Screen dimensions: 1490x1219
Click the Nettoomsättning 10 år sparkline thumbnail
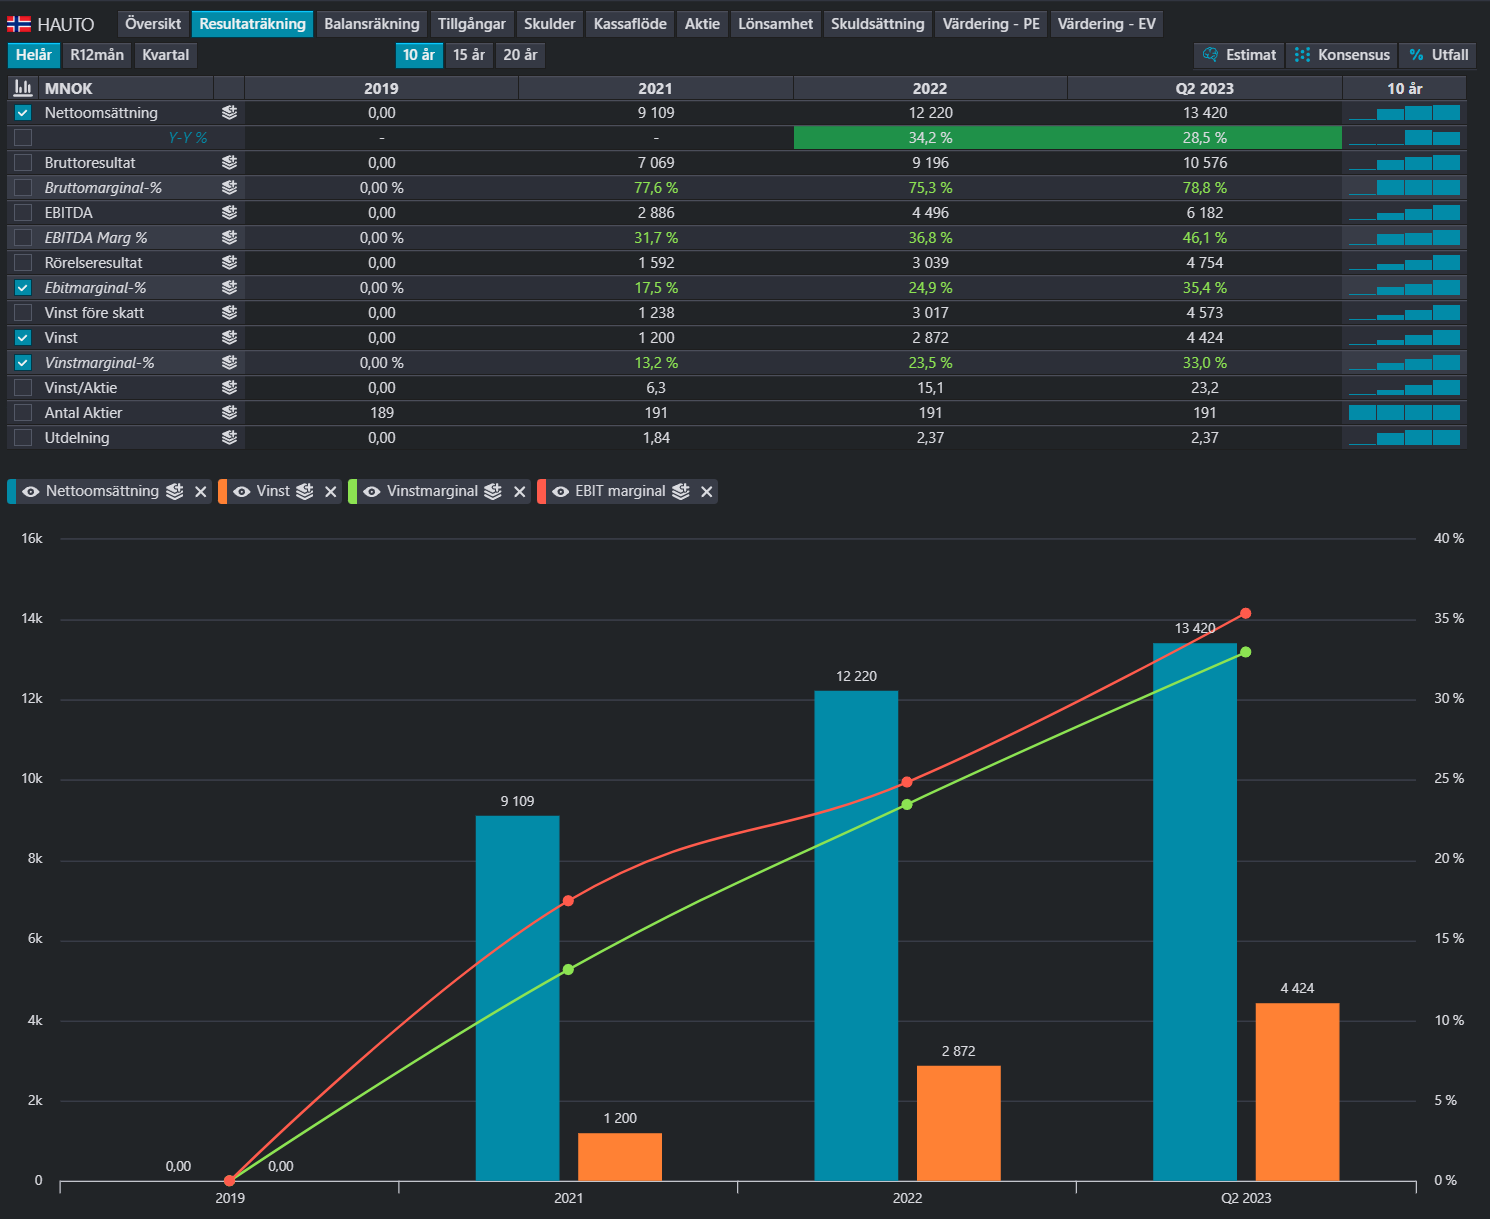1404,113
